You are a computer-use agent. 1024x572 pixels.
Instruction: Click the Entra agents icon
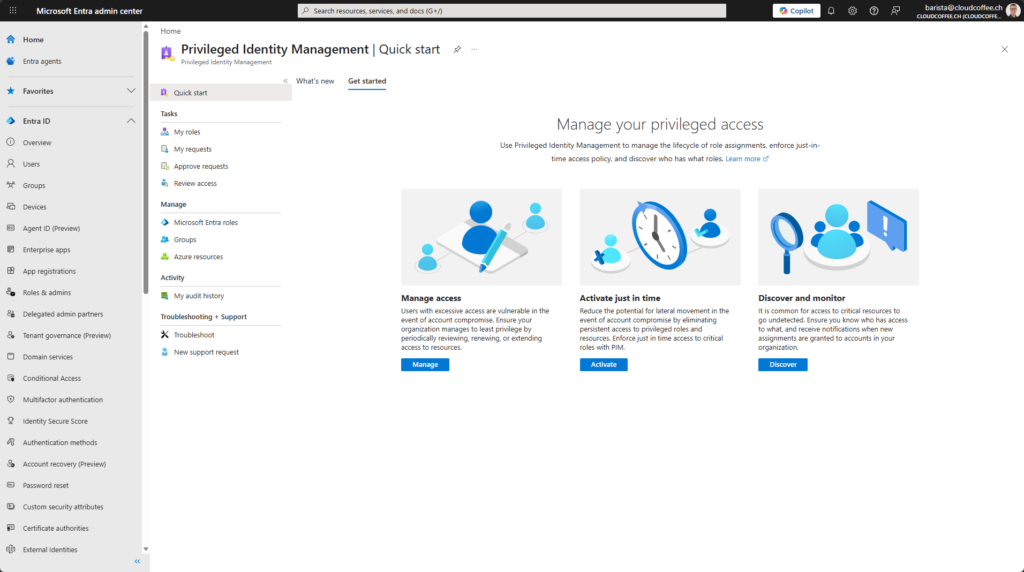click(10, 61)
